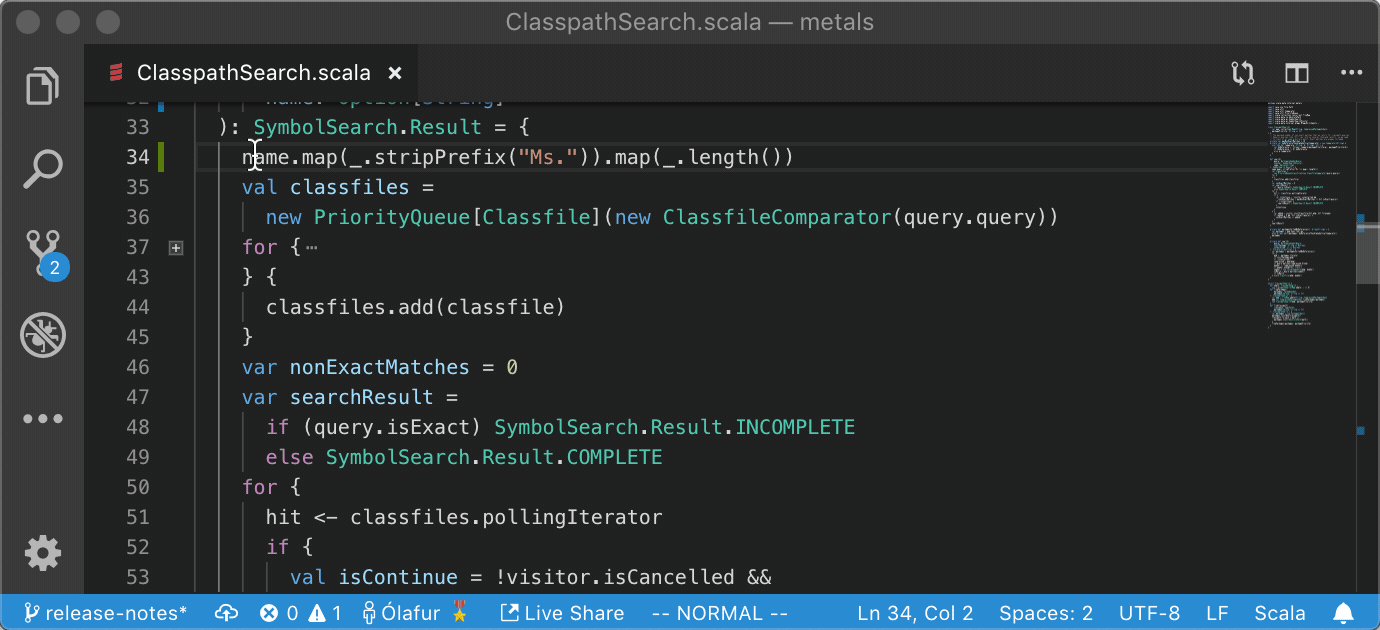The image size is (1380, 630).
Task: Click the minimap code overview
Action: (x=1309, y=215)
